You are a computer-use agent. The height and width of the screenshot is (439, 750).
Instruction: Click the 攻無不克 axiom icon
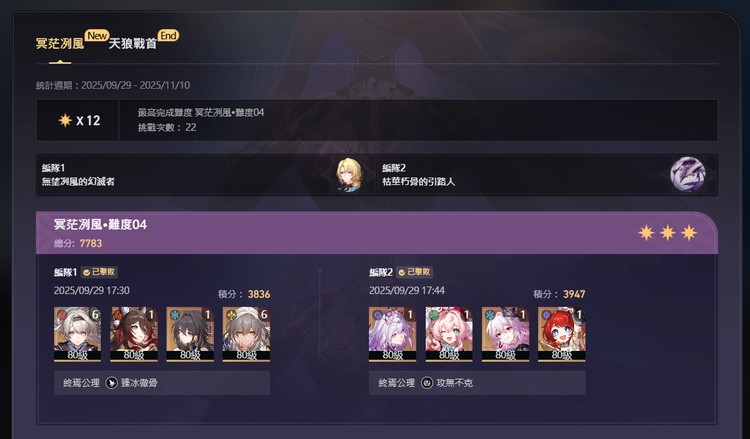pos(427,383)
